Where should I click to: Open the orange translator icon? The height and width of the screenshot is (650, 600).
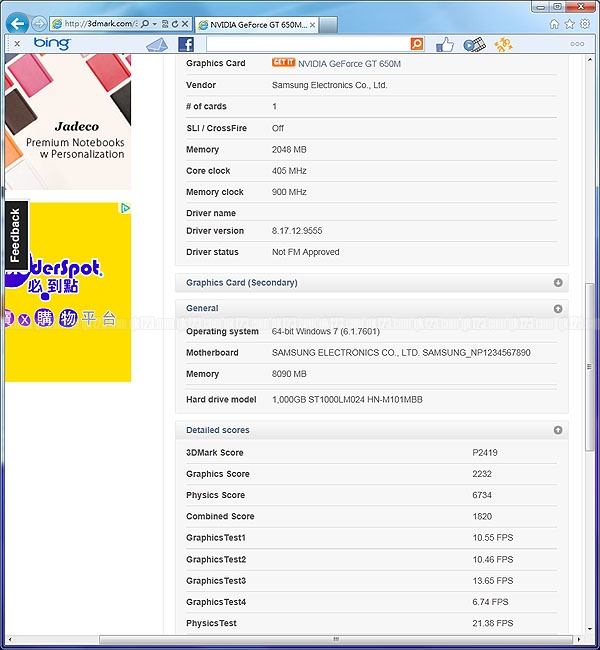click(x=503, y=44)
